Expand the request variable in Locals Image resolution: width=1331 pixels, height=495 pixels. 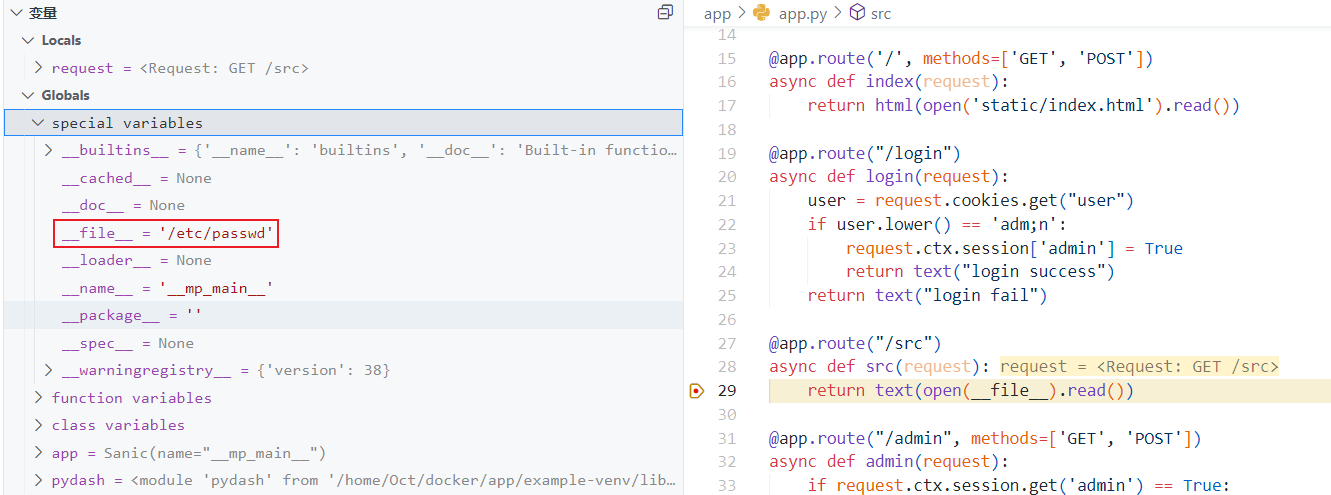[x=38, y=68]
